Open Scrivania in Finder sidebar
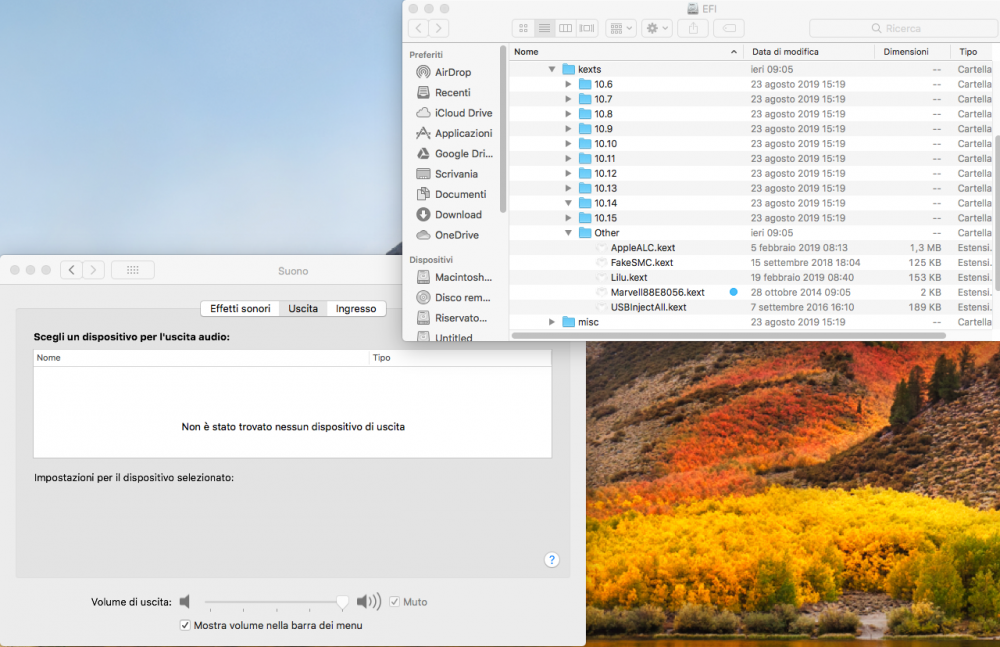The height and width of the screenshot is (647, 1000). point(446,174)
